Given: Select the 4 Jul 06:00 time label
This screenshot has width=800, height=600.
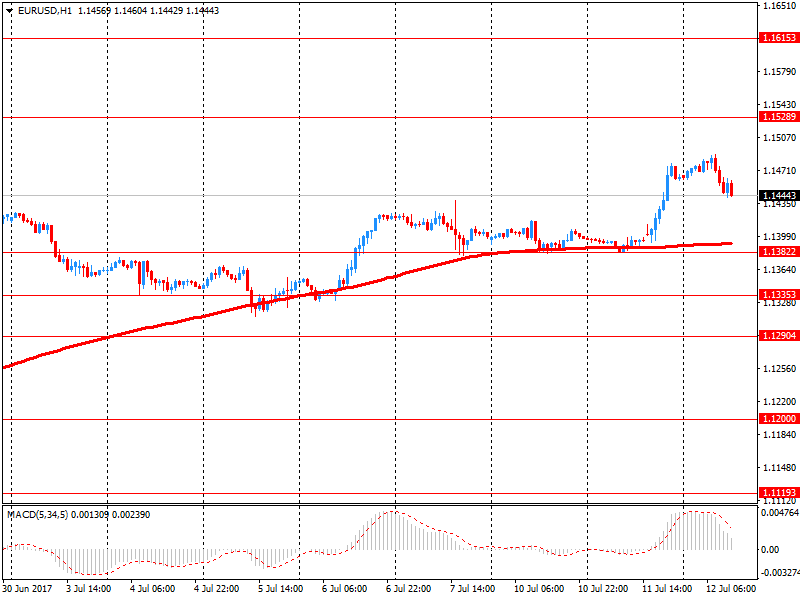Looking at the screenshot, I should click(x=152, y=588).
